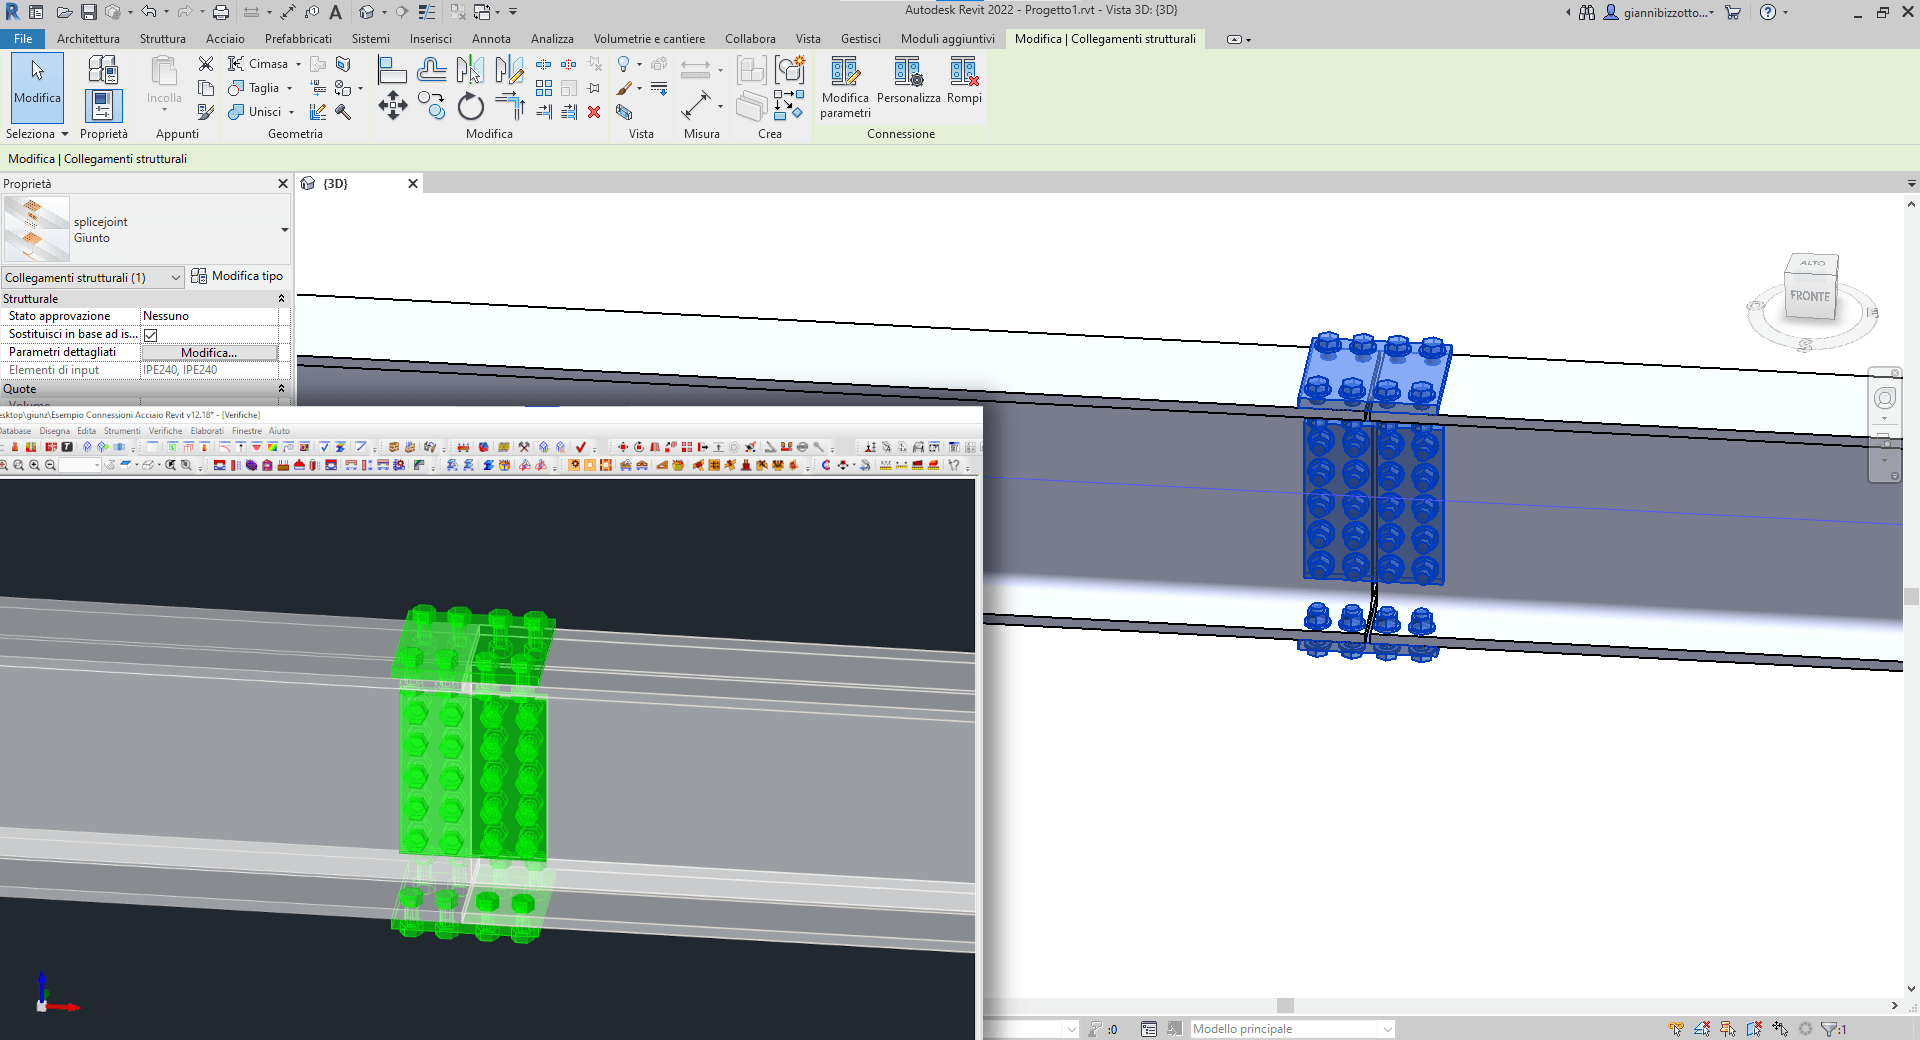Viewport: 1920px width, 1040px height.
Task: Click the 'Modifica...' button for Parametri dettagliati
Action: [x=209, y=353]
